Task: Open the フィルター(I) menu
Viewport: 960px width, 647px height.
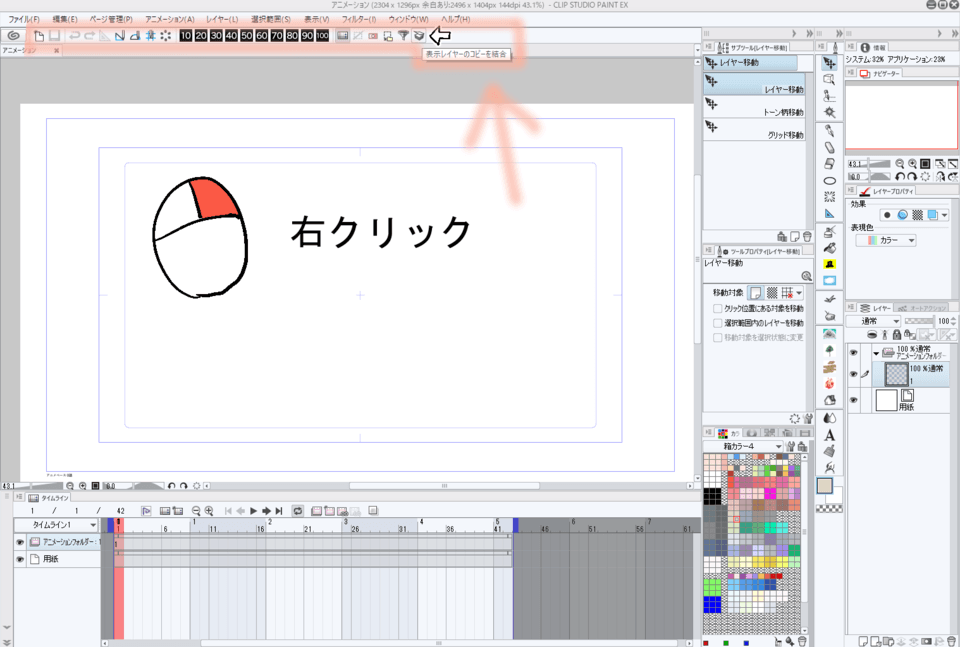Action: 359,19
